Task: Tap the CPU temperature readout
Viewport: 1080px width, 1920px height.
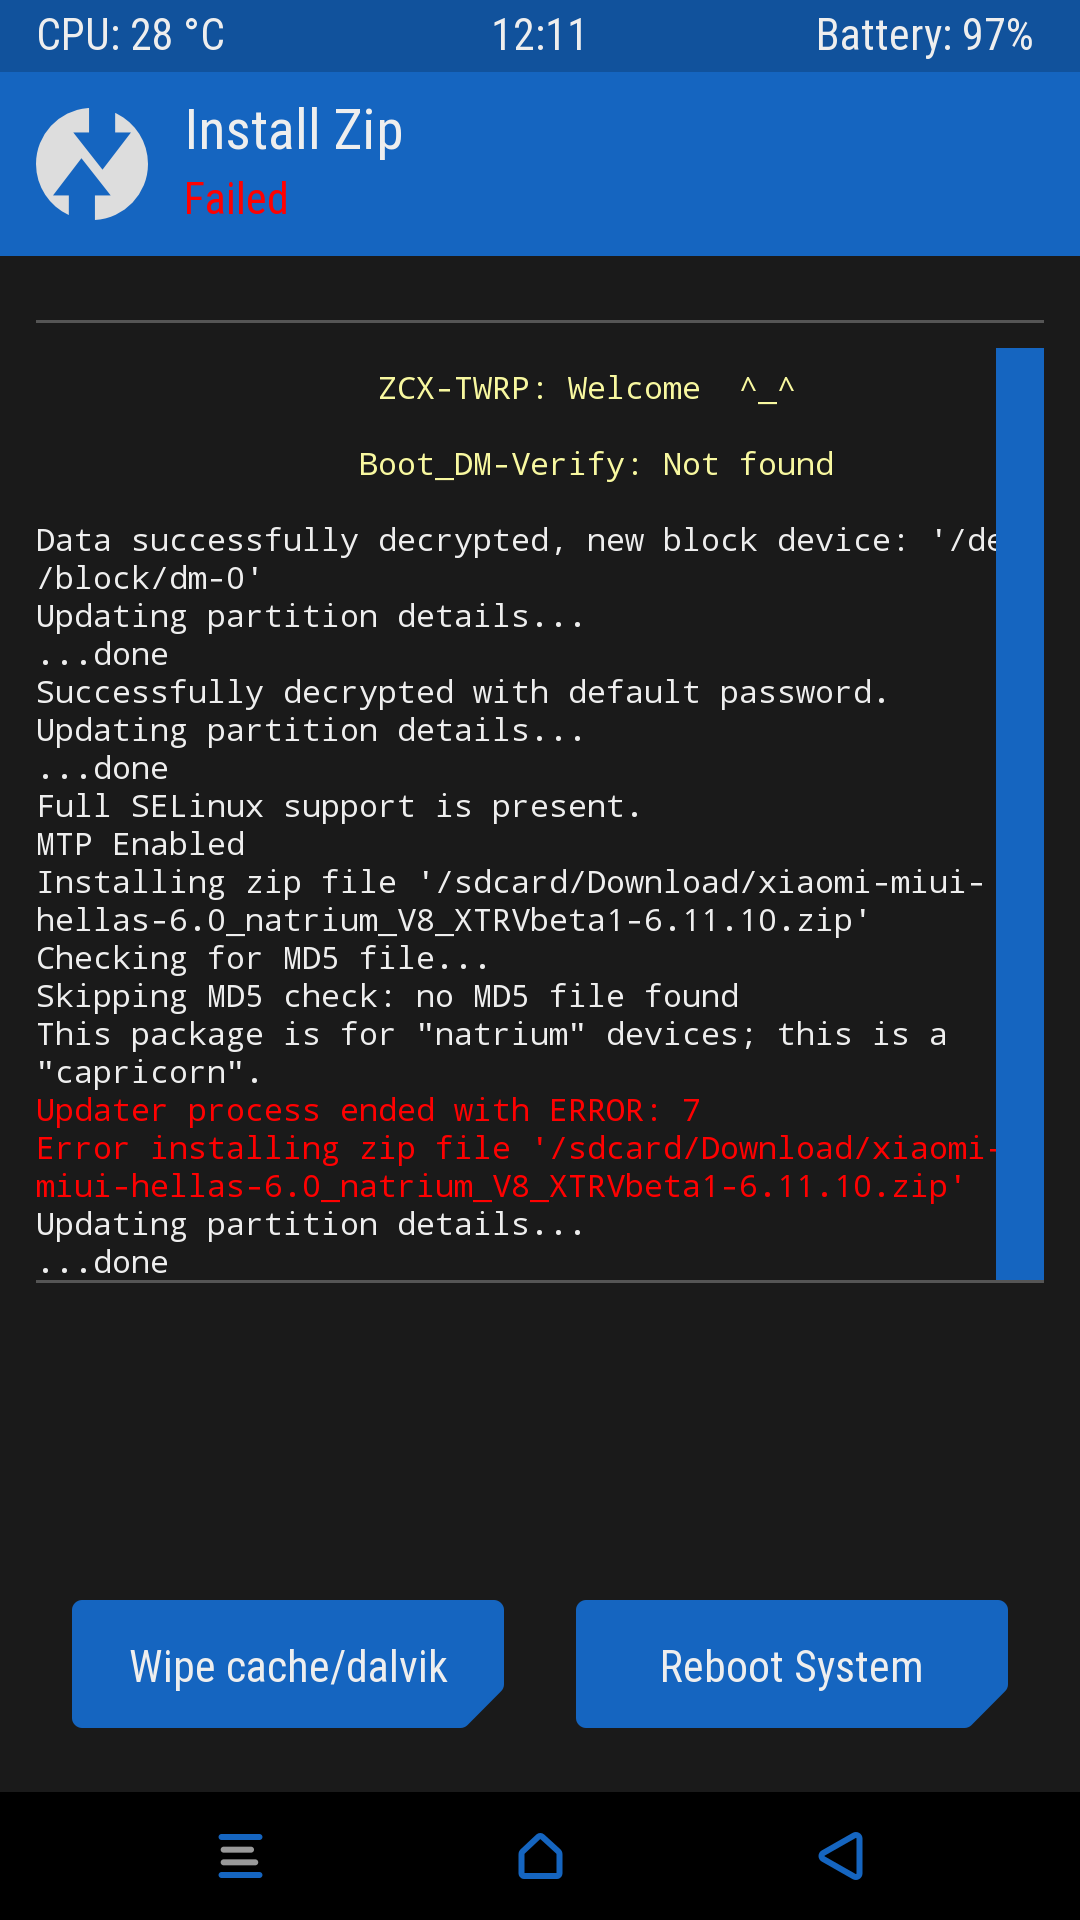Action: click(131, 36)
